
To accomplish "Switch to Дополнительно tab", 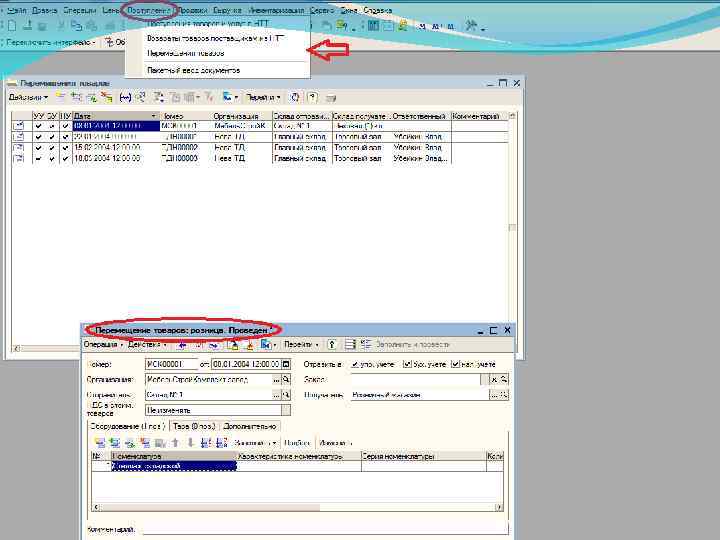I will pos(250,426).
